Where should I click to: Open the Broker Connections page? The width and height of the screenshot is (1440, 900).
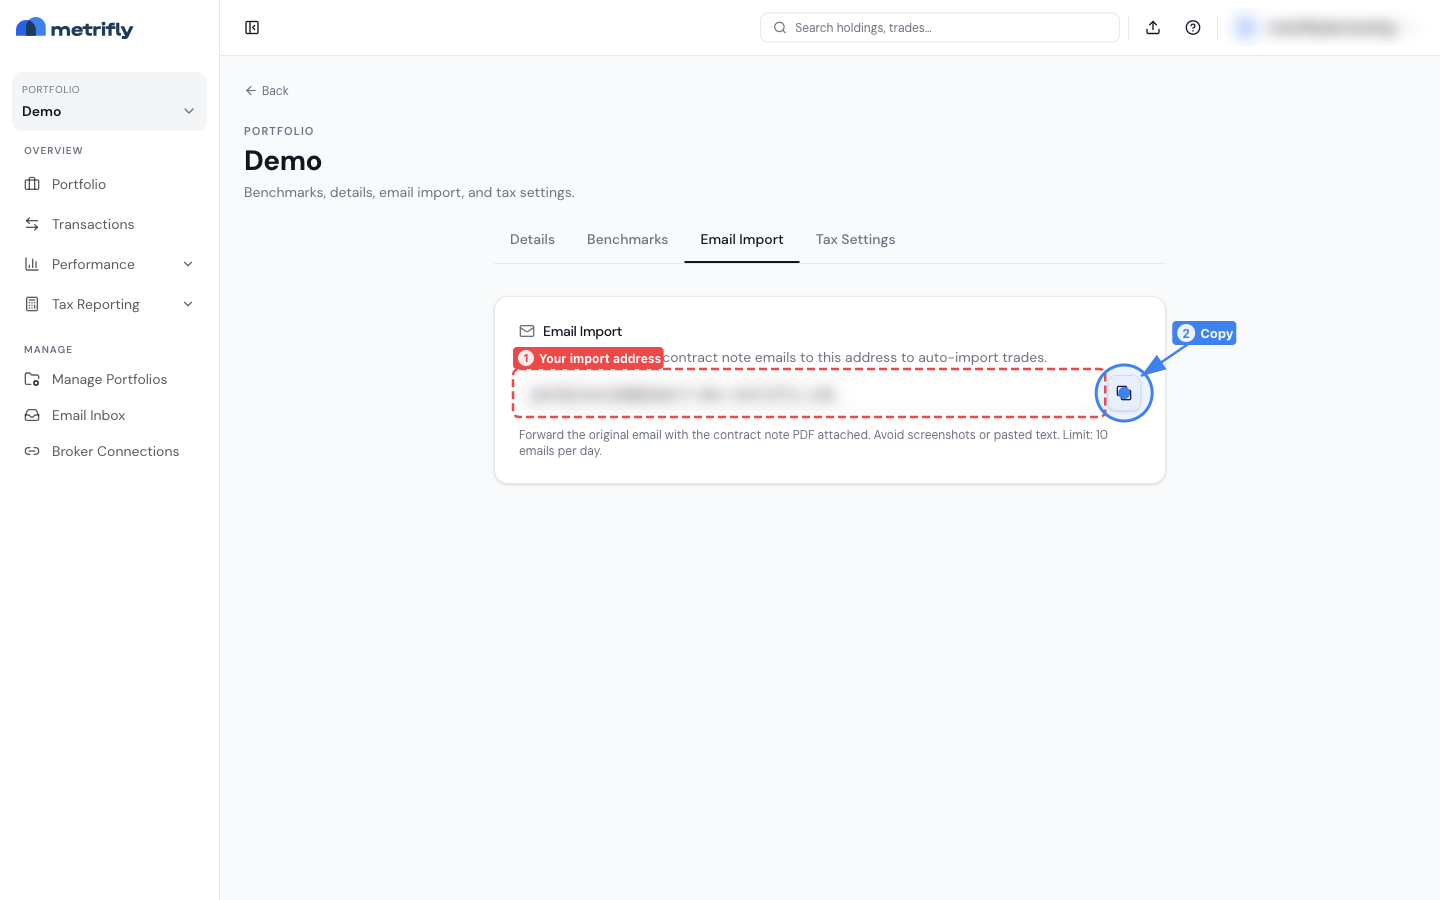[x=109, y=451]
